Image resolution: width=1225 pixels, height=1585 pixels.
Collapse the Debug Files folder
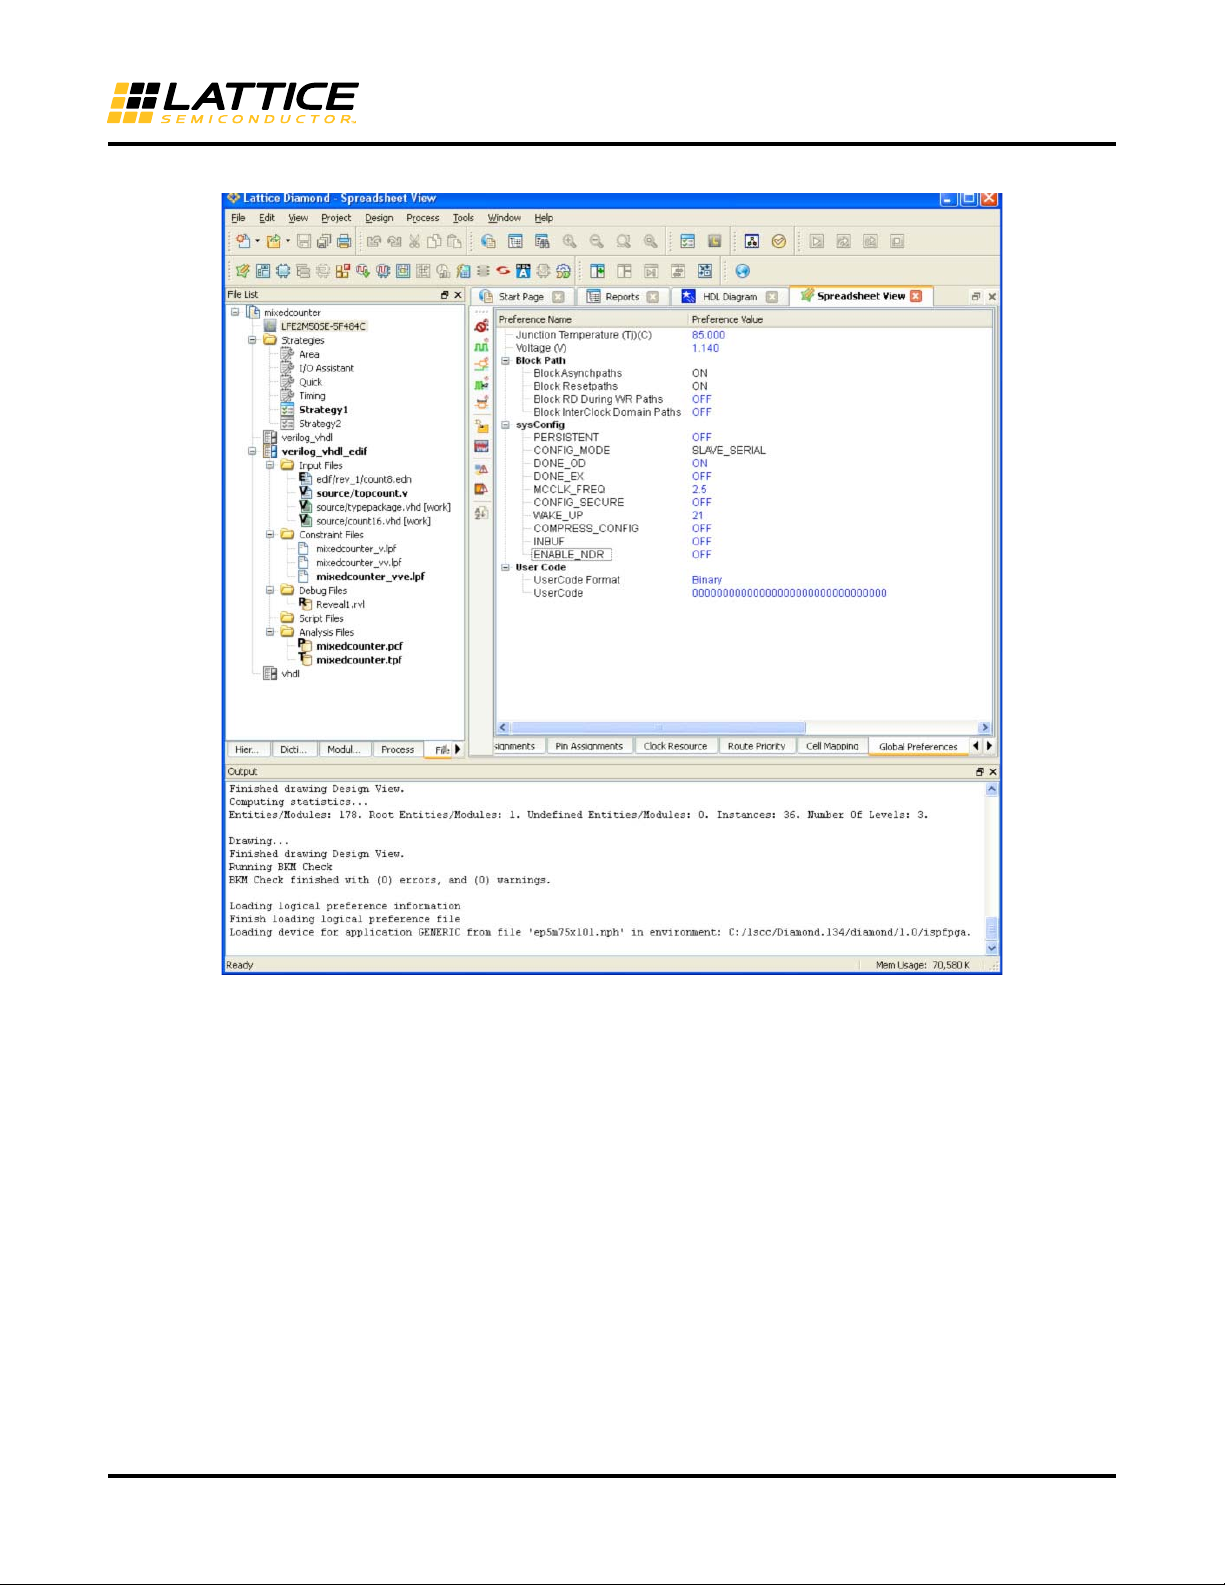pos(270,590)
